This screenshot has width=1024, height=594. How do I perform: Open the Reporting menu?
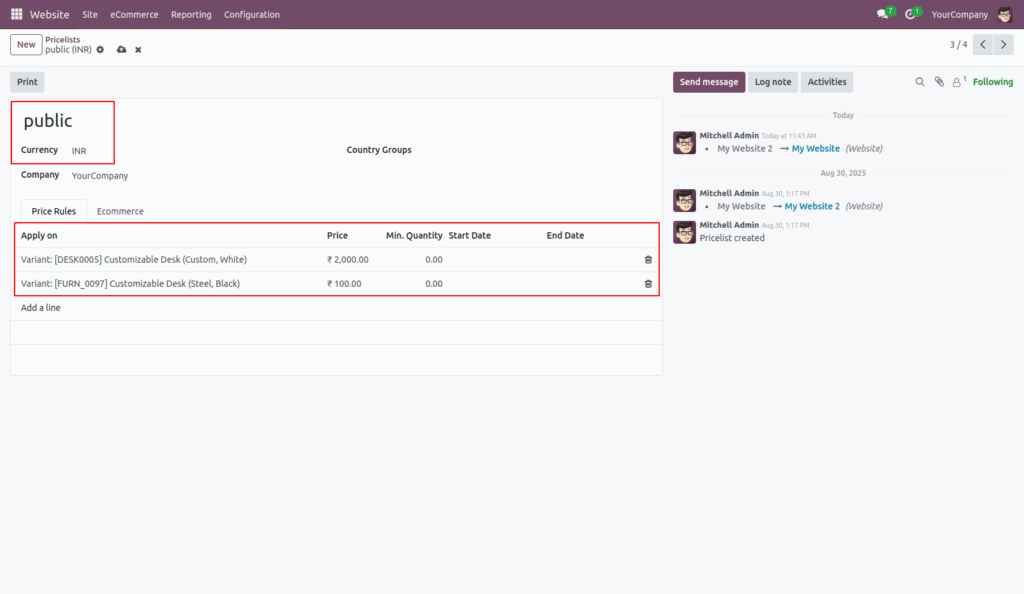[x=190, y=14]
